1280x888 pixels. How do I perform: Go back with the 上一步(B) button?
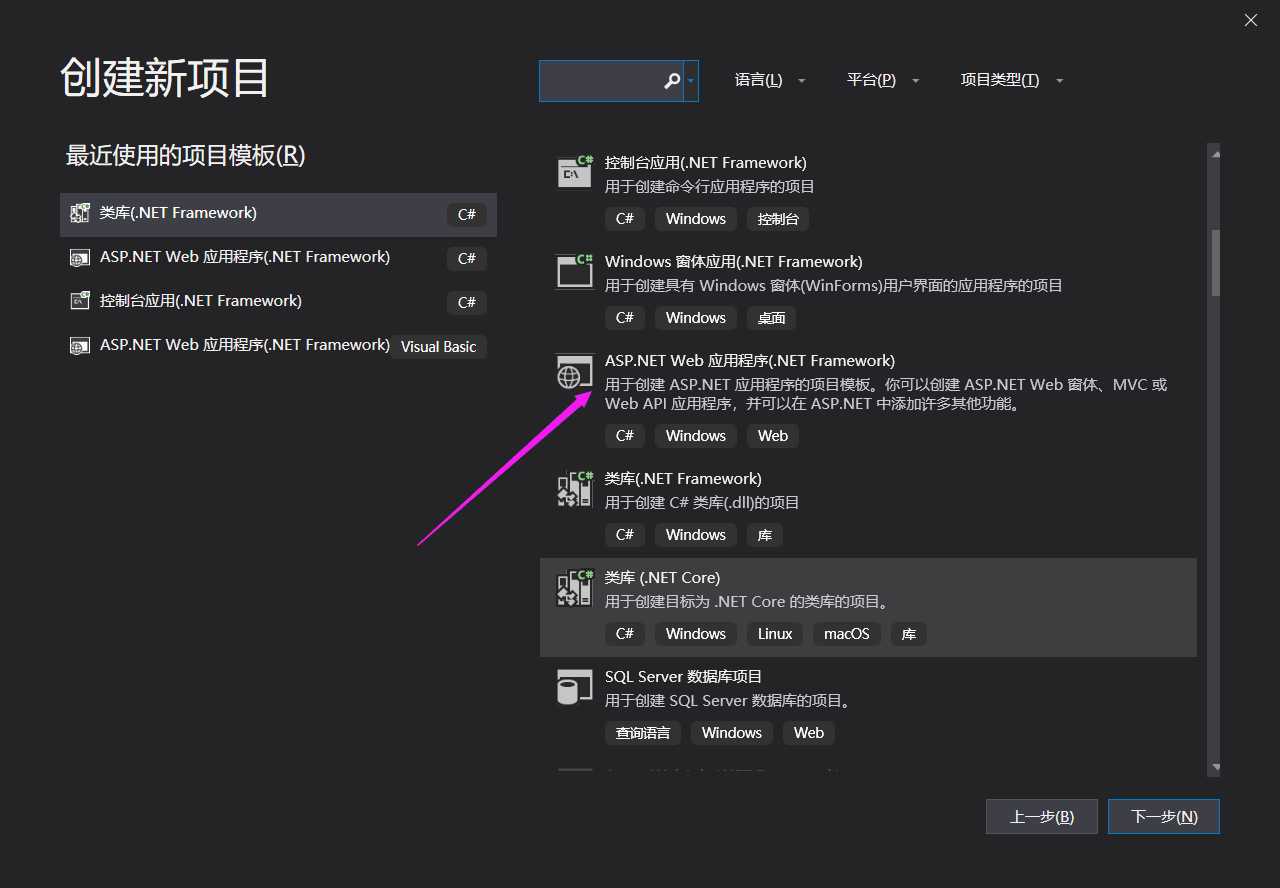point(1042,817)
